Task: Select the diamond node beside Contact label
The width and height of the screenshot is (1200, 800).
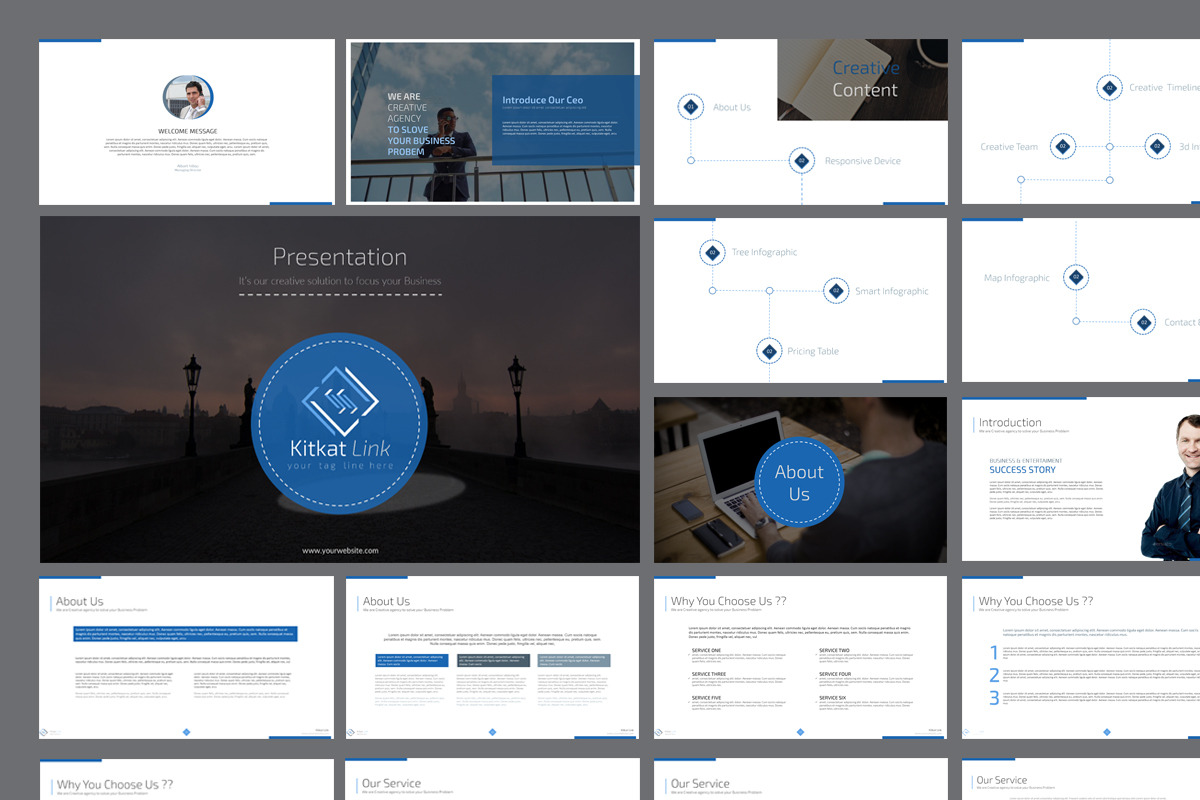Action: pyautogui.click(x=1144, y=322)
